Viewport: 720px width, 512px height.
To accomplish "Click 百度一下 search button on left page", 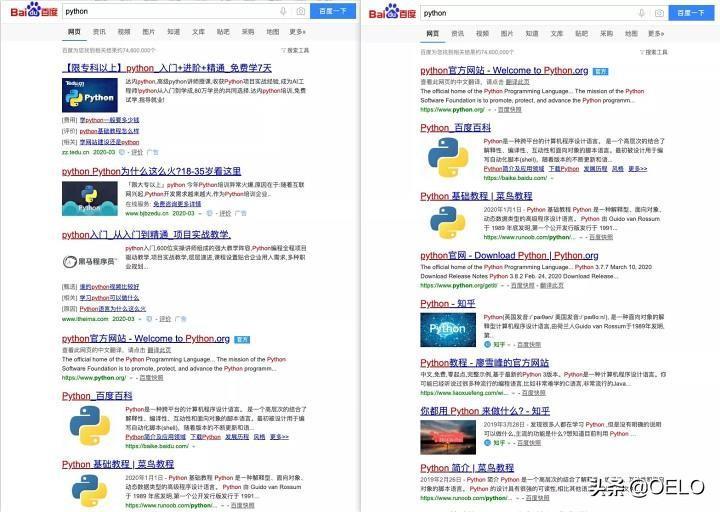I will click(x=333, y=11).
